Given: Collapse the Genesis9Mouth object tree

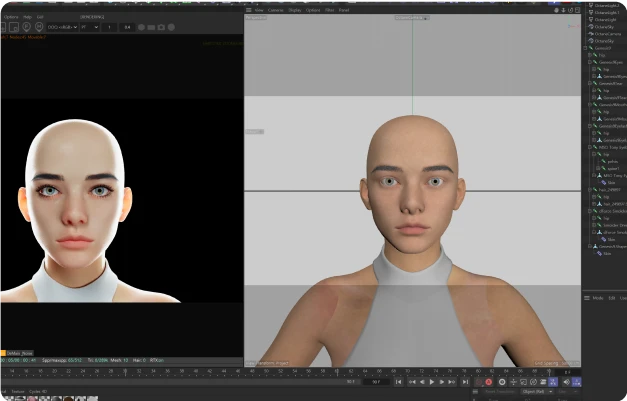Looking at the screenshot, I should [x=589, y=104].
